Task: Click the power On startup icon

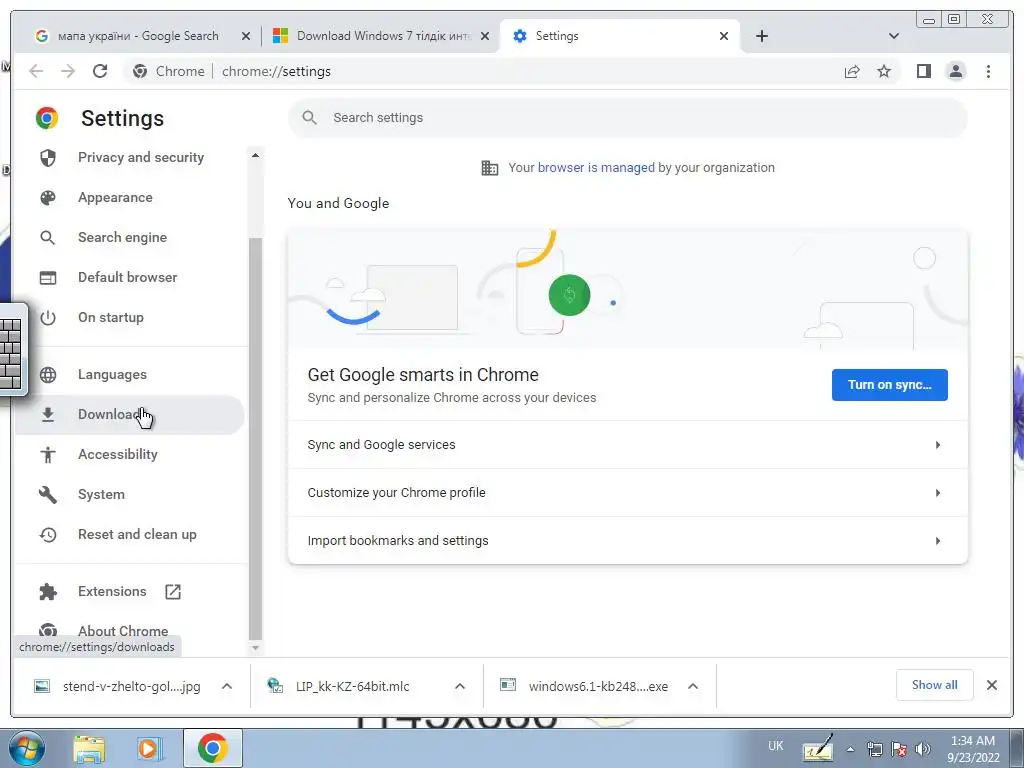Action: (48, 318)
